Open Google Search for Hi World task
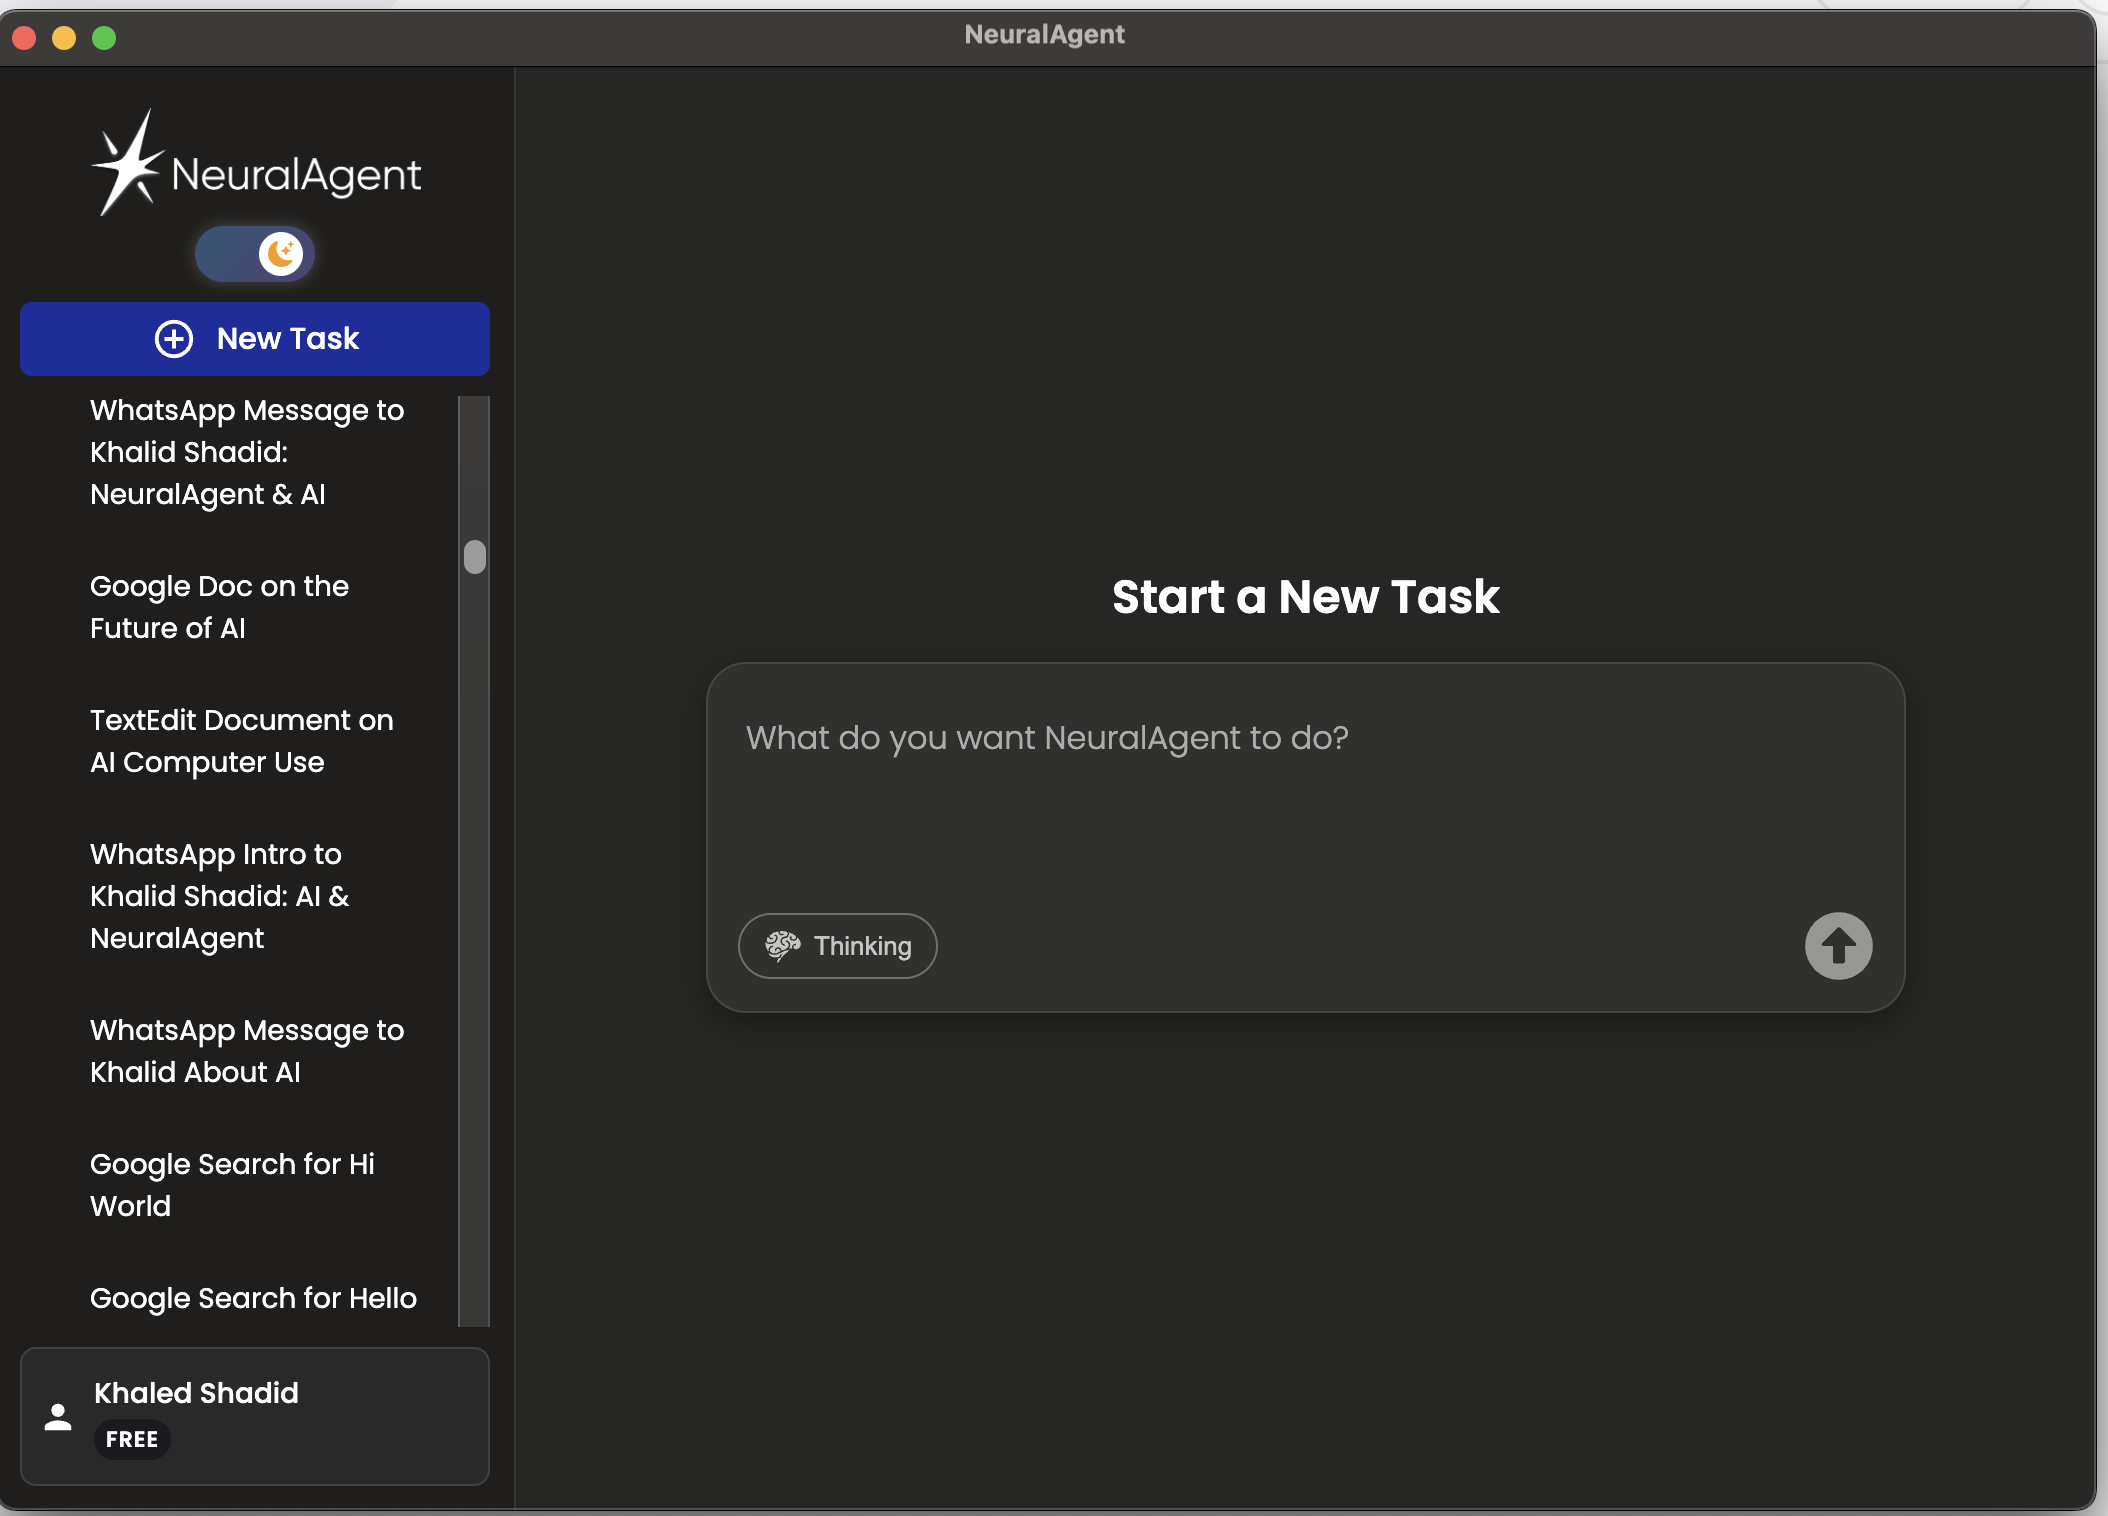Viewport: 2108px width, 1516px height. (x=232, y=1185)
